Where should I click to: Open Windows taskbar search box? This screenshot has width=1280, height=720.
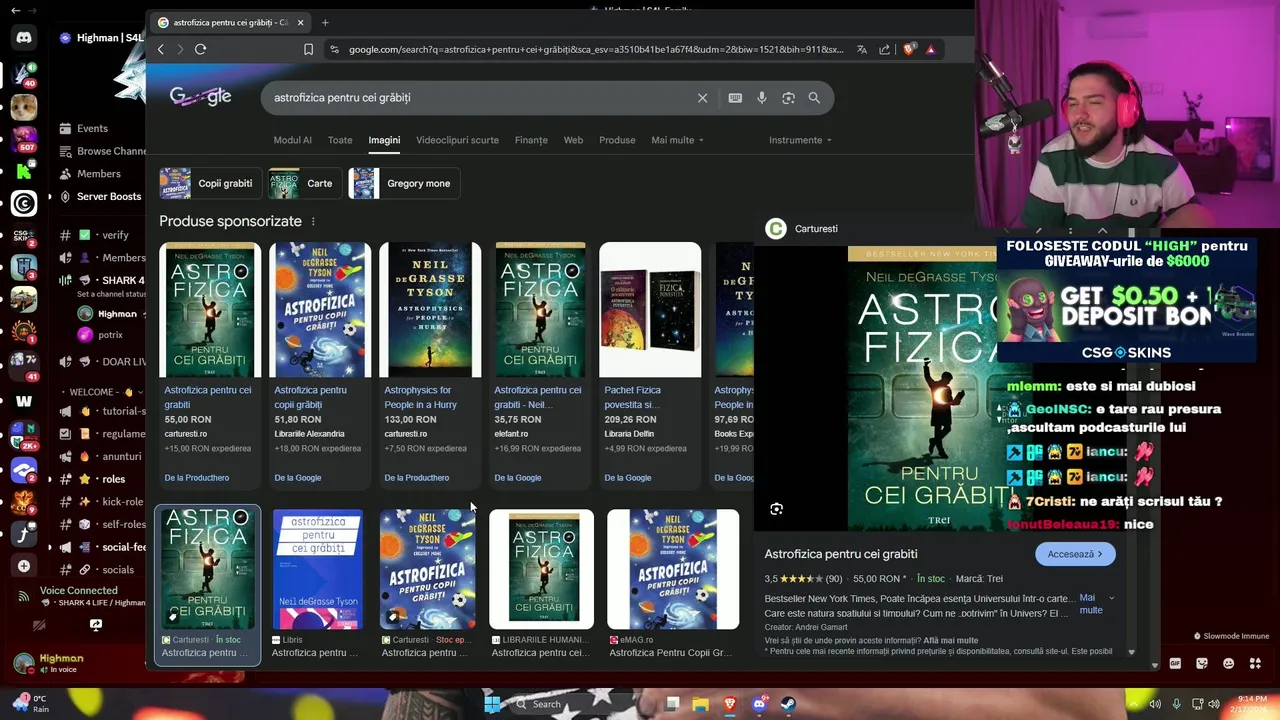[578, 704]
